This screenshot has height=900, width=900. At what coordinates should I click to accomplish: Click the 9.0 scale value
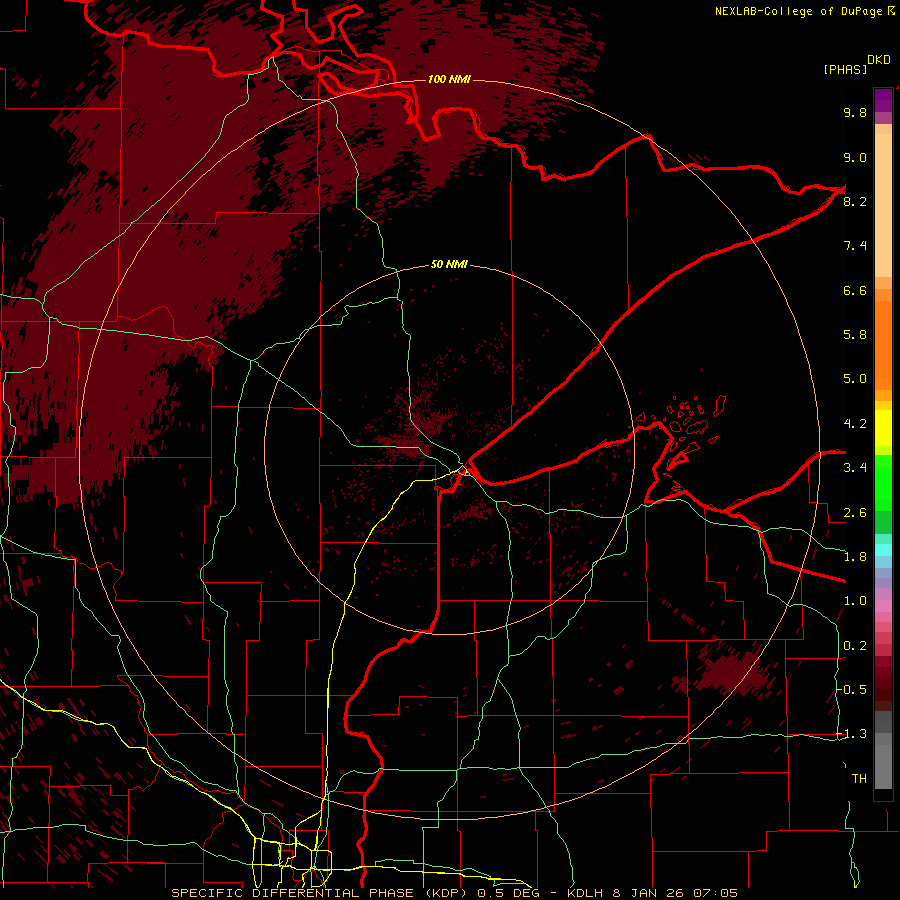pos(855,157)
